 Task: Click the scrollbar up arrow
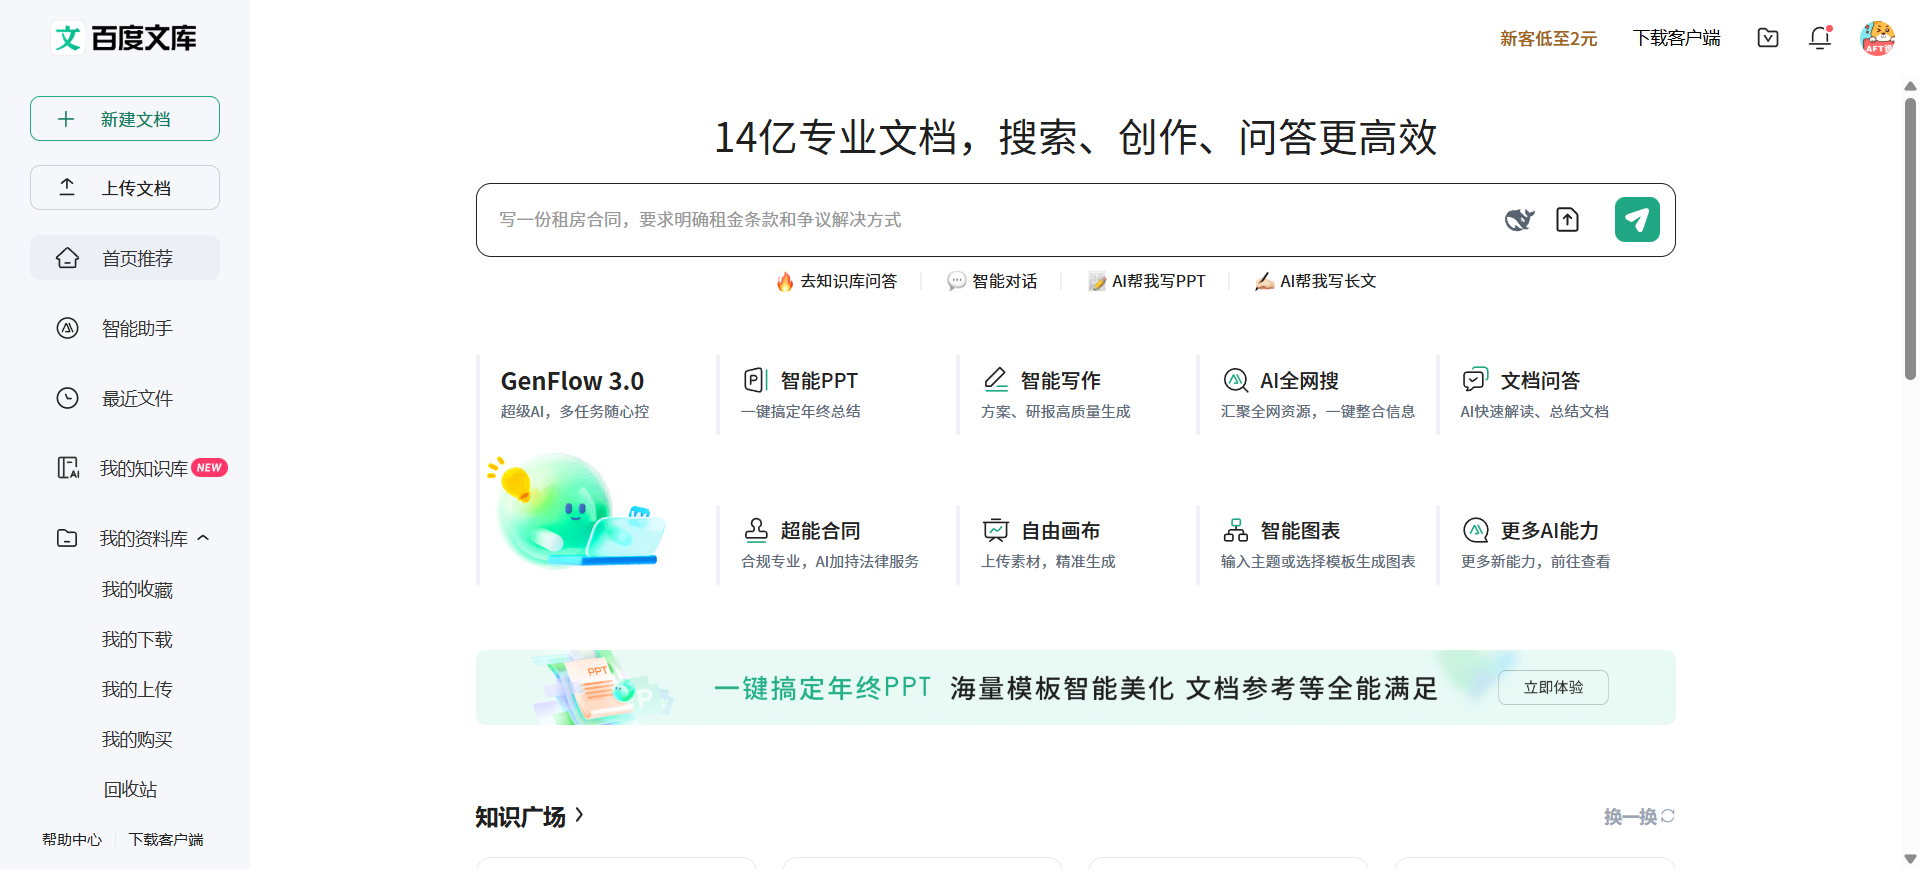point(1910,86)
